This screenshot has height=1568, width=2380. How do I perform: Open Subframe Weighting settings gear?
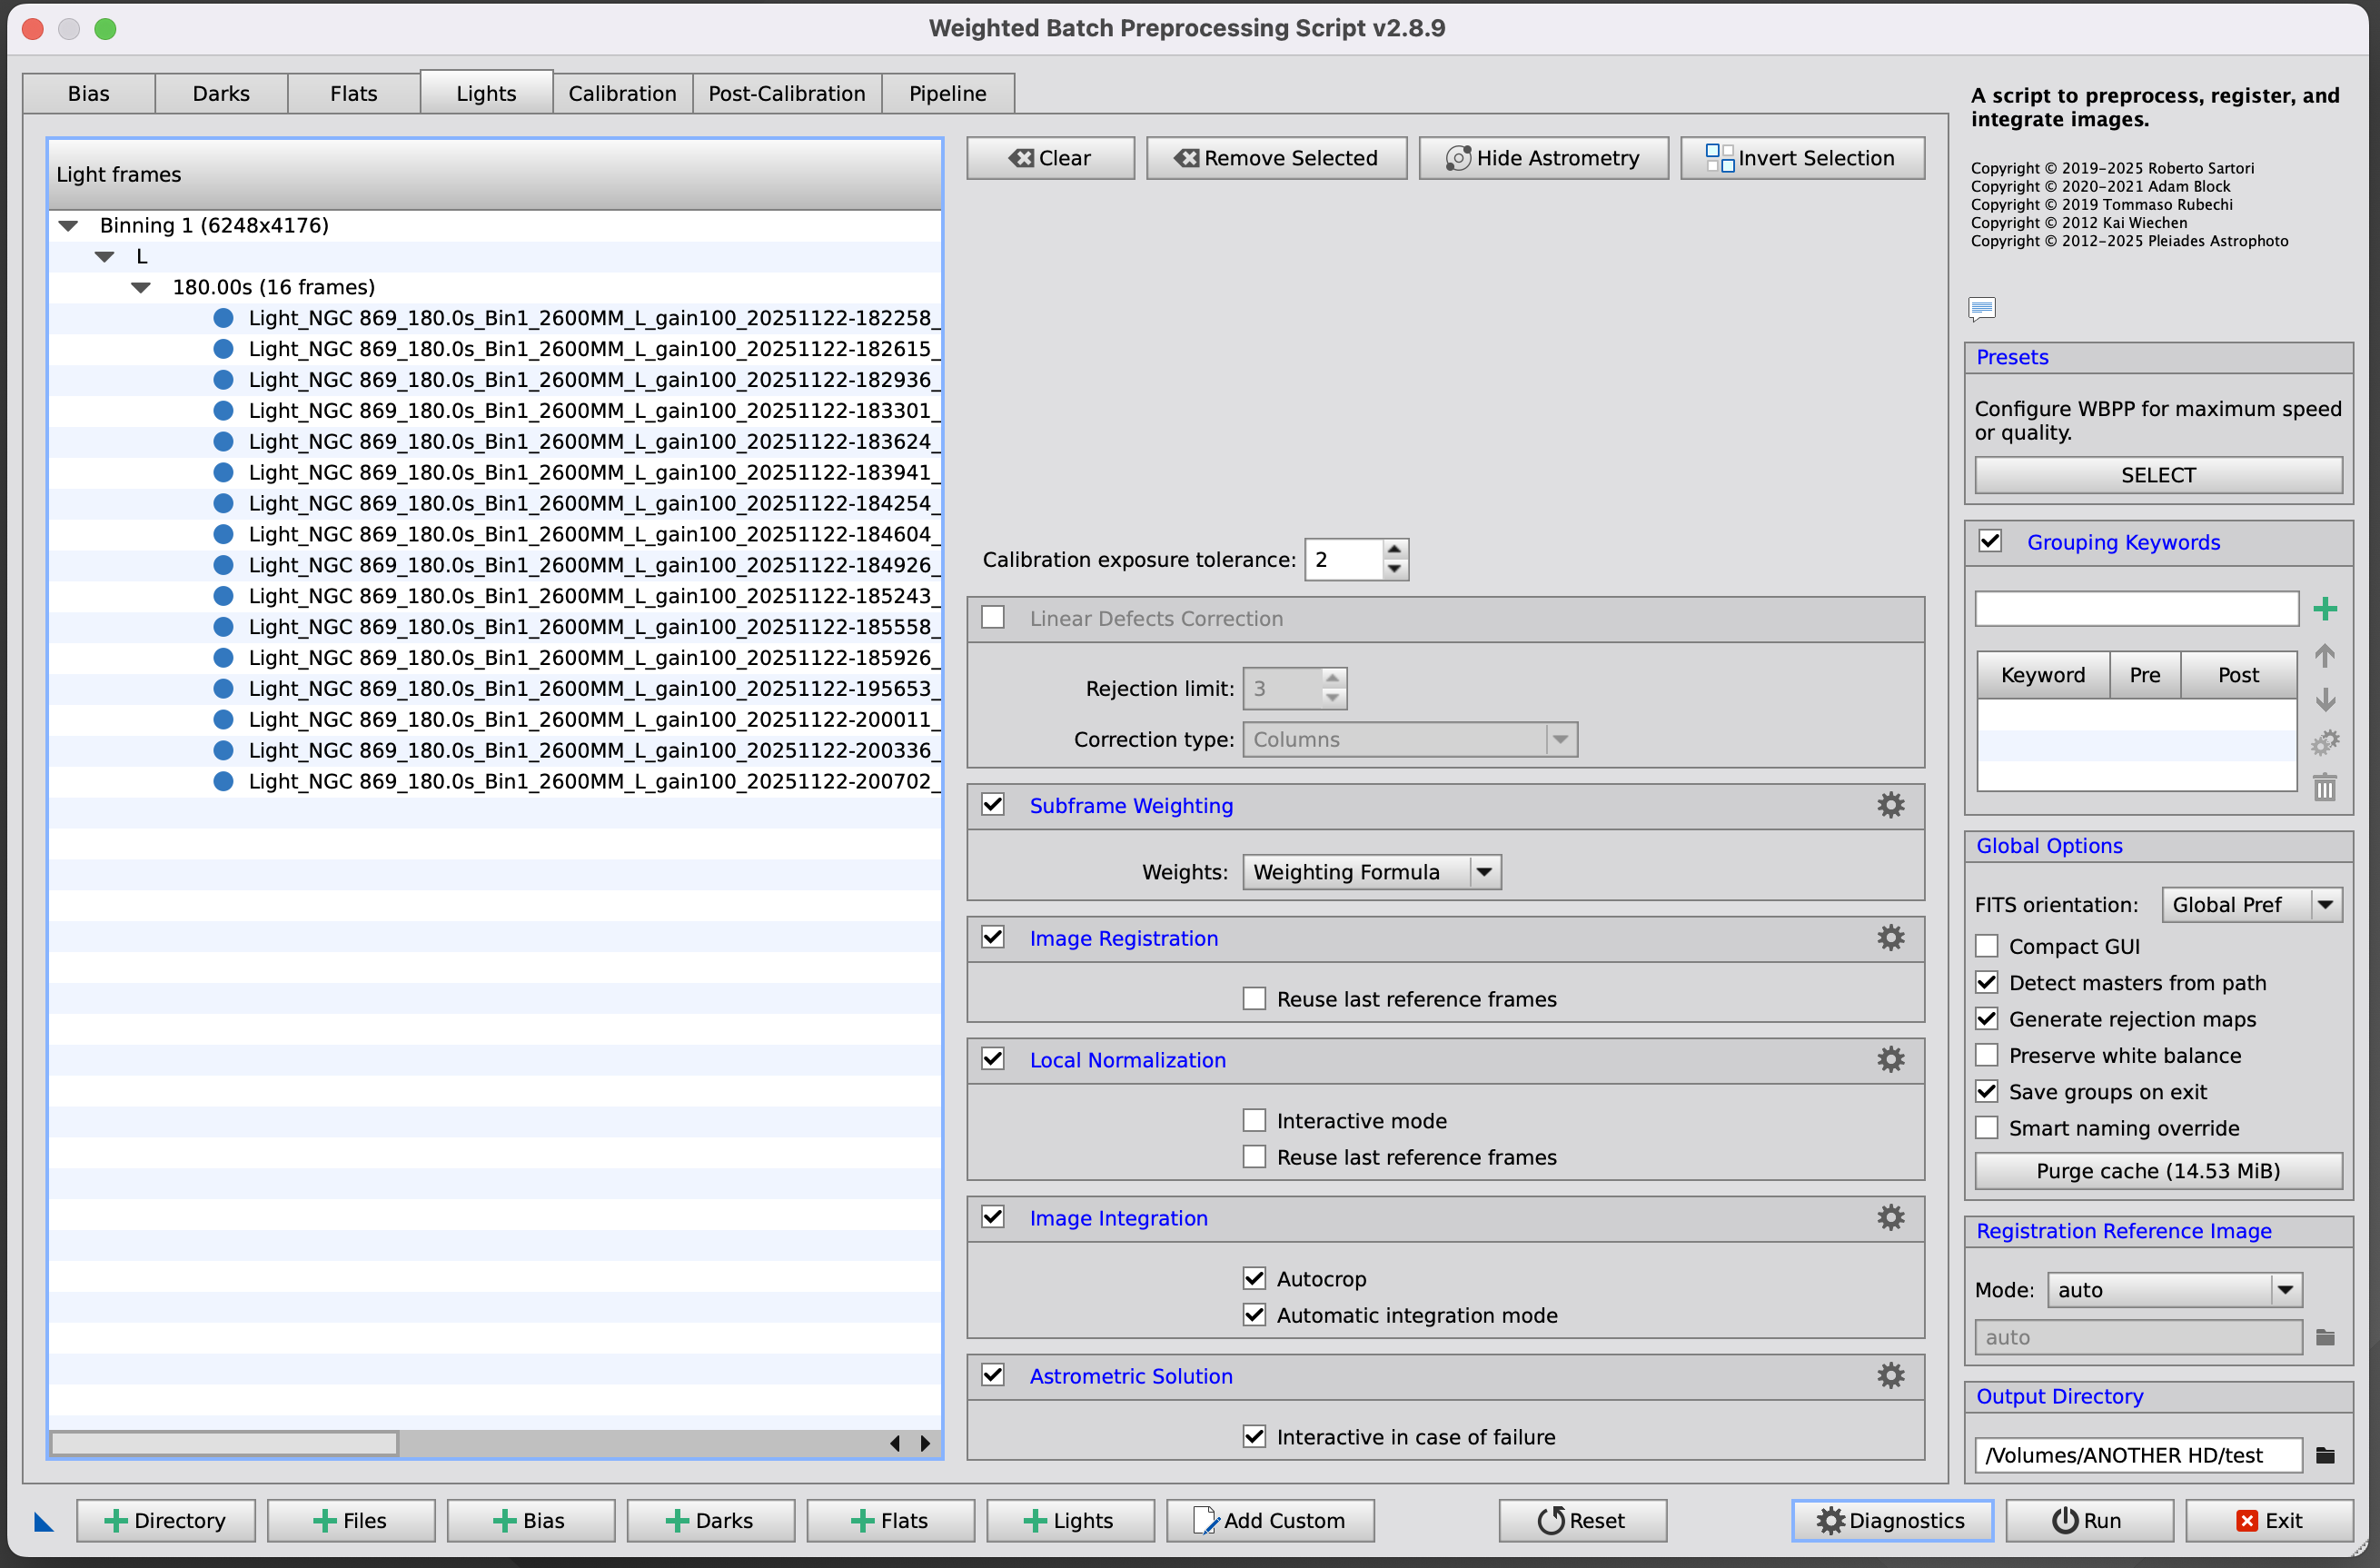pyautogui.click(x=1889, y=805)
